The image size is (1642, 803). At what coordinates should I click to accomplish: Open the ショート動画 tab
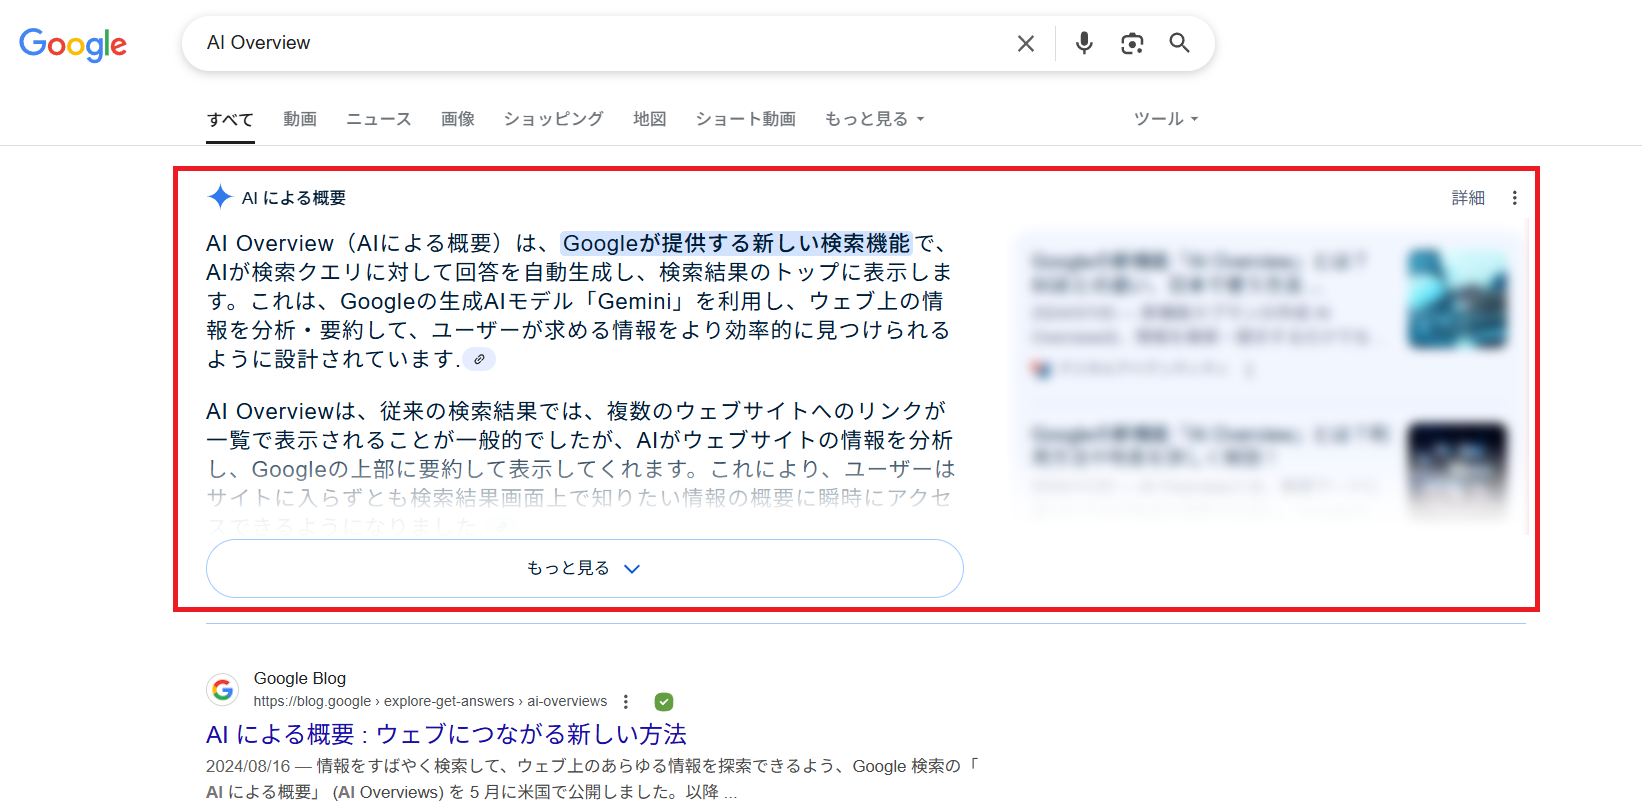(746, 119)
